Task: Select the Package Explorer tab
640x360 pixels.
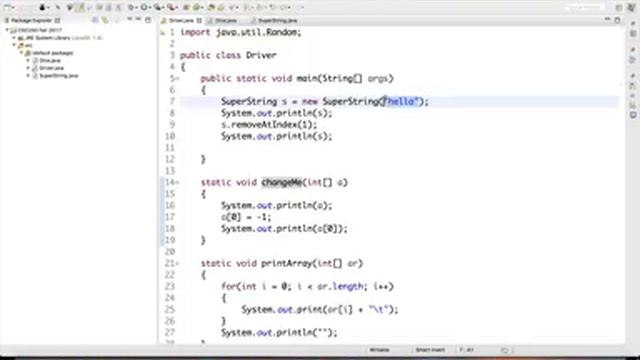Action: (31, 20)
